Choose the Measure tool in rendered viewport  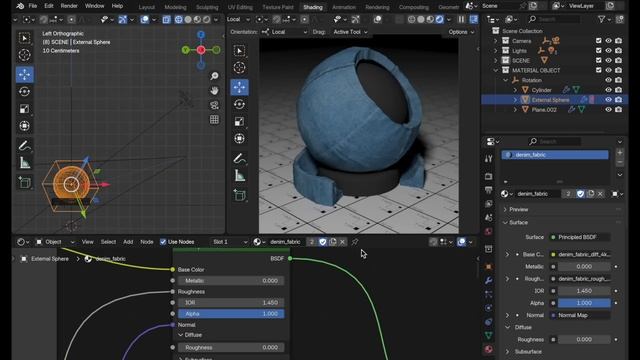click(240, 176)
